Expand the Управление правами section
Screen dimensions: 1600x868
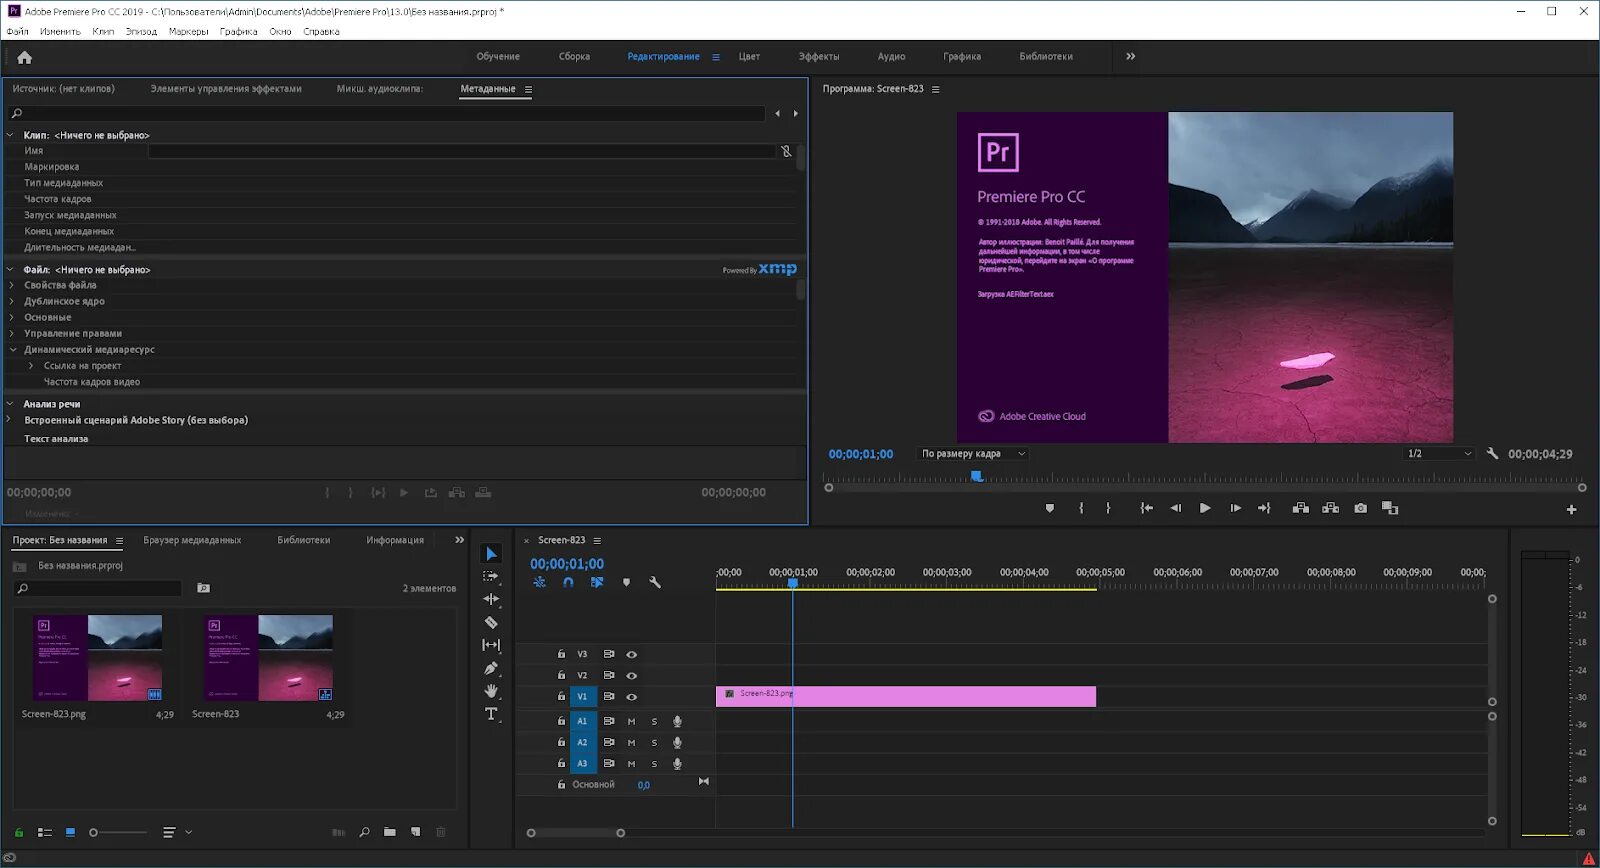coord(12,334)
